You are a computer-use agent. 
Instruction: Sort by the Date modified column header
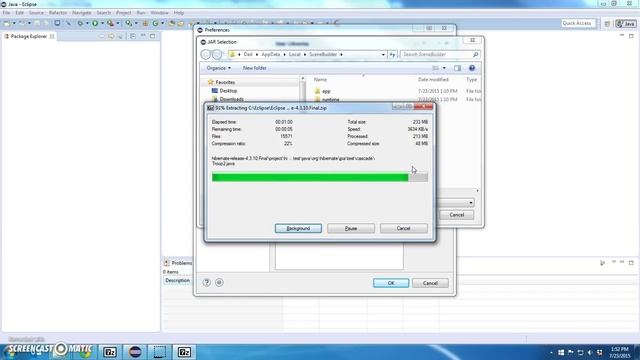coord(433,80)
